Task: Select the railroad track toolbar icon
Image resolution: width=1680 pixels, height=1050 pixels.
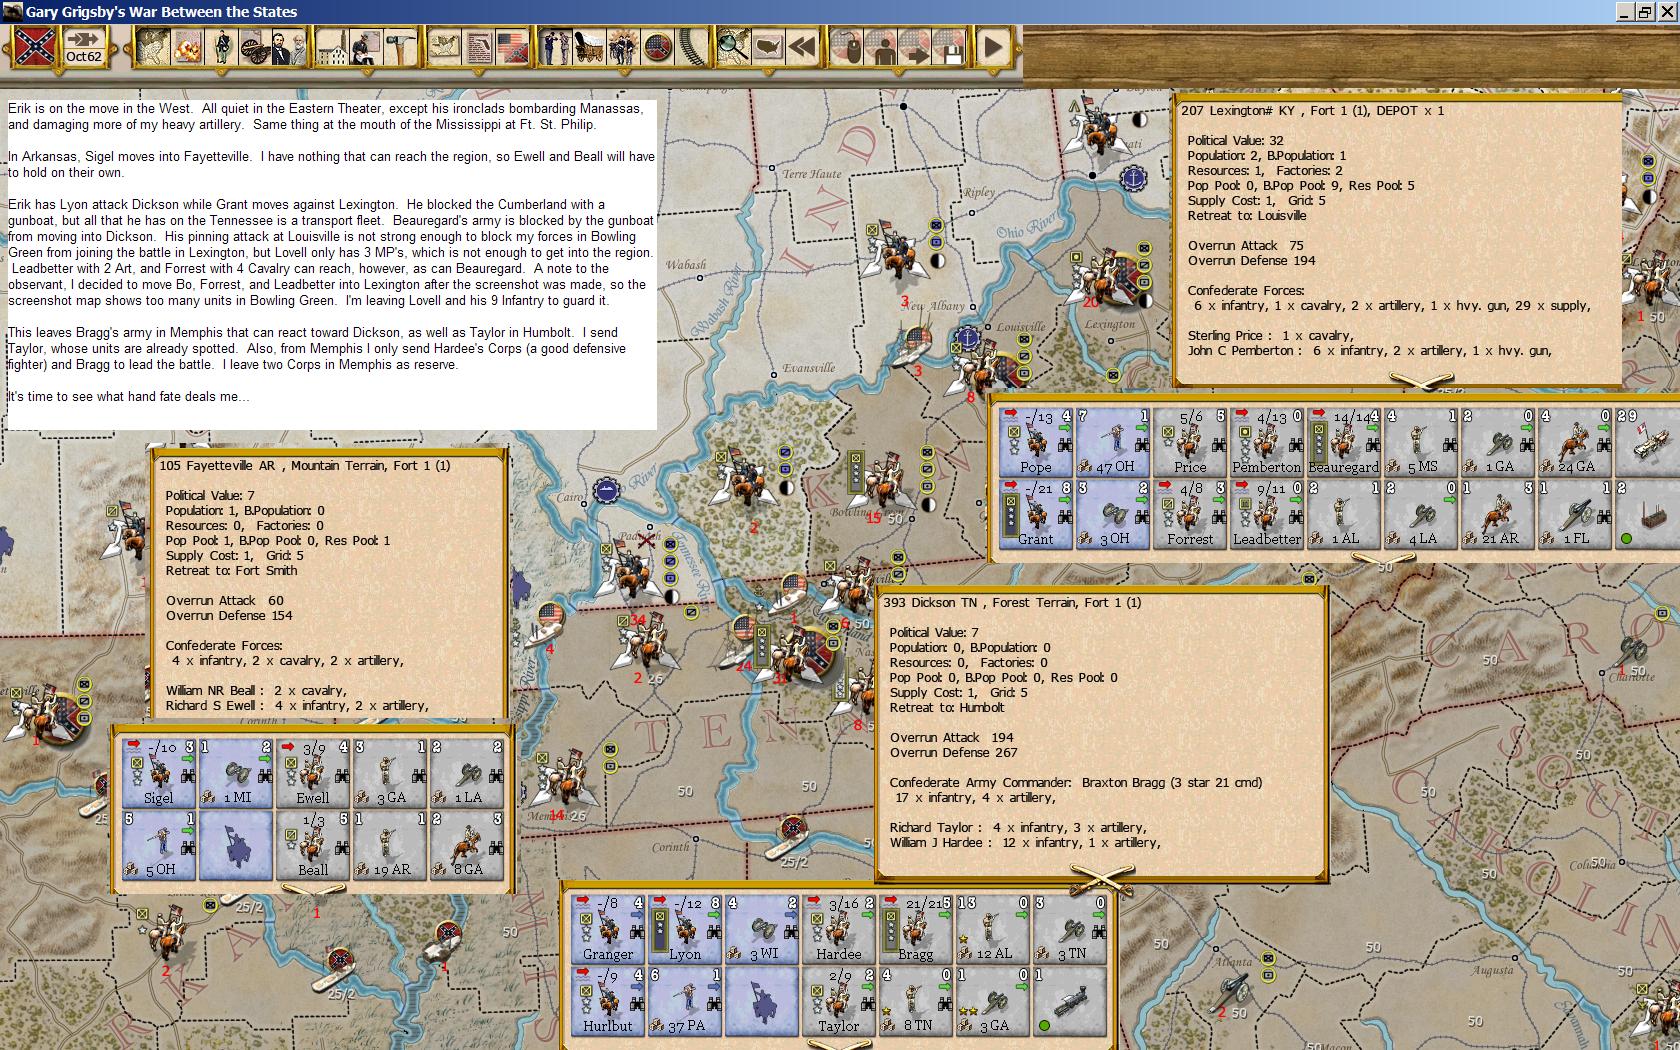Action: pos(690,46)
